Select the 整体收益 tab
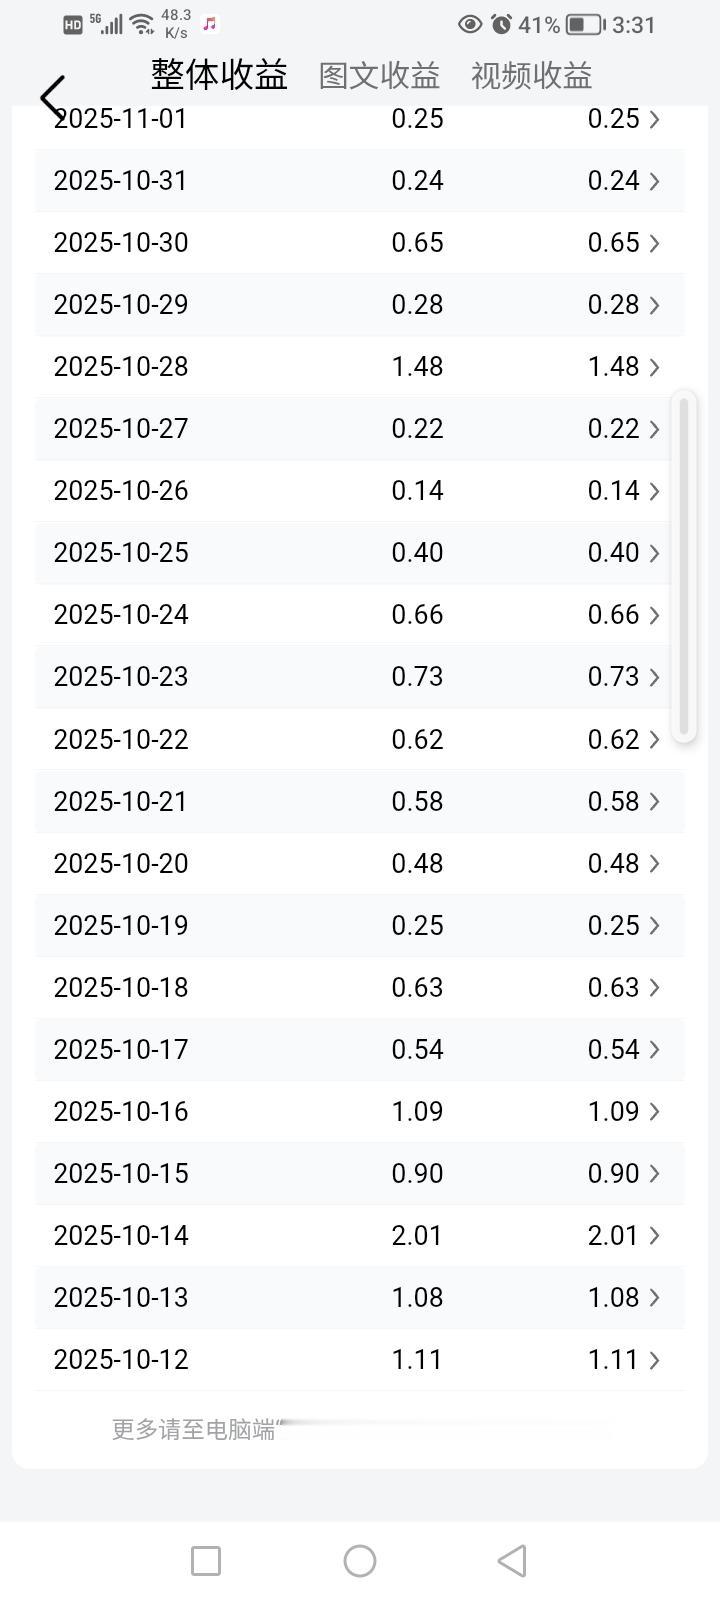 coord(219,74)
